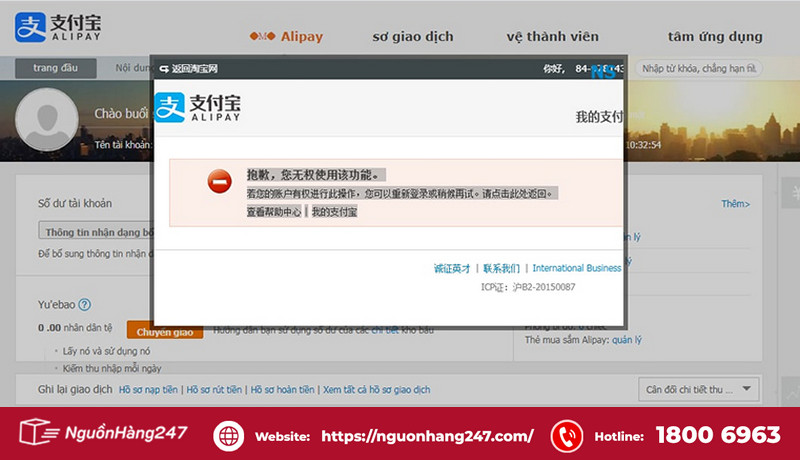Screen dimensions: 800x460
Task: Click the Thông tin nhận dạng bổ sung button
Action: [96, 231]
